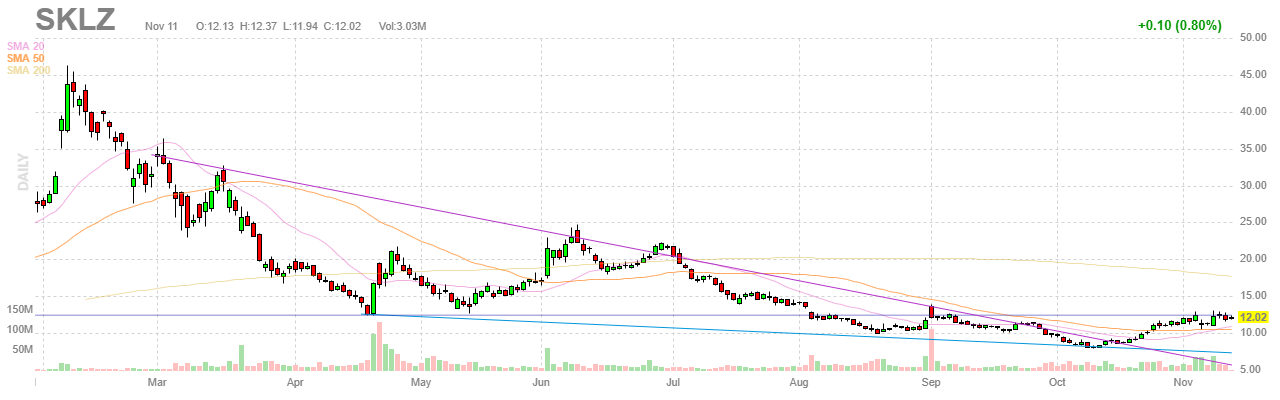Click the Nov 11 date label
Screen dimensions: 1280x400
[160, 24]
